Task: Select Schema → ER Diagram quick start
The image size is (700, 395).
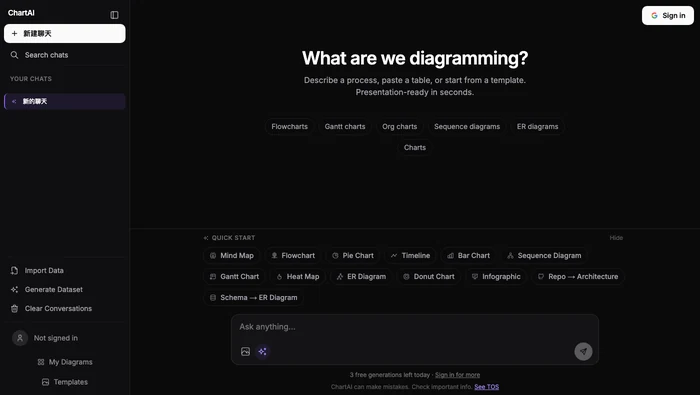Action: pos(253,297)
